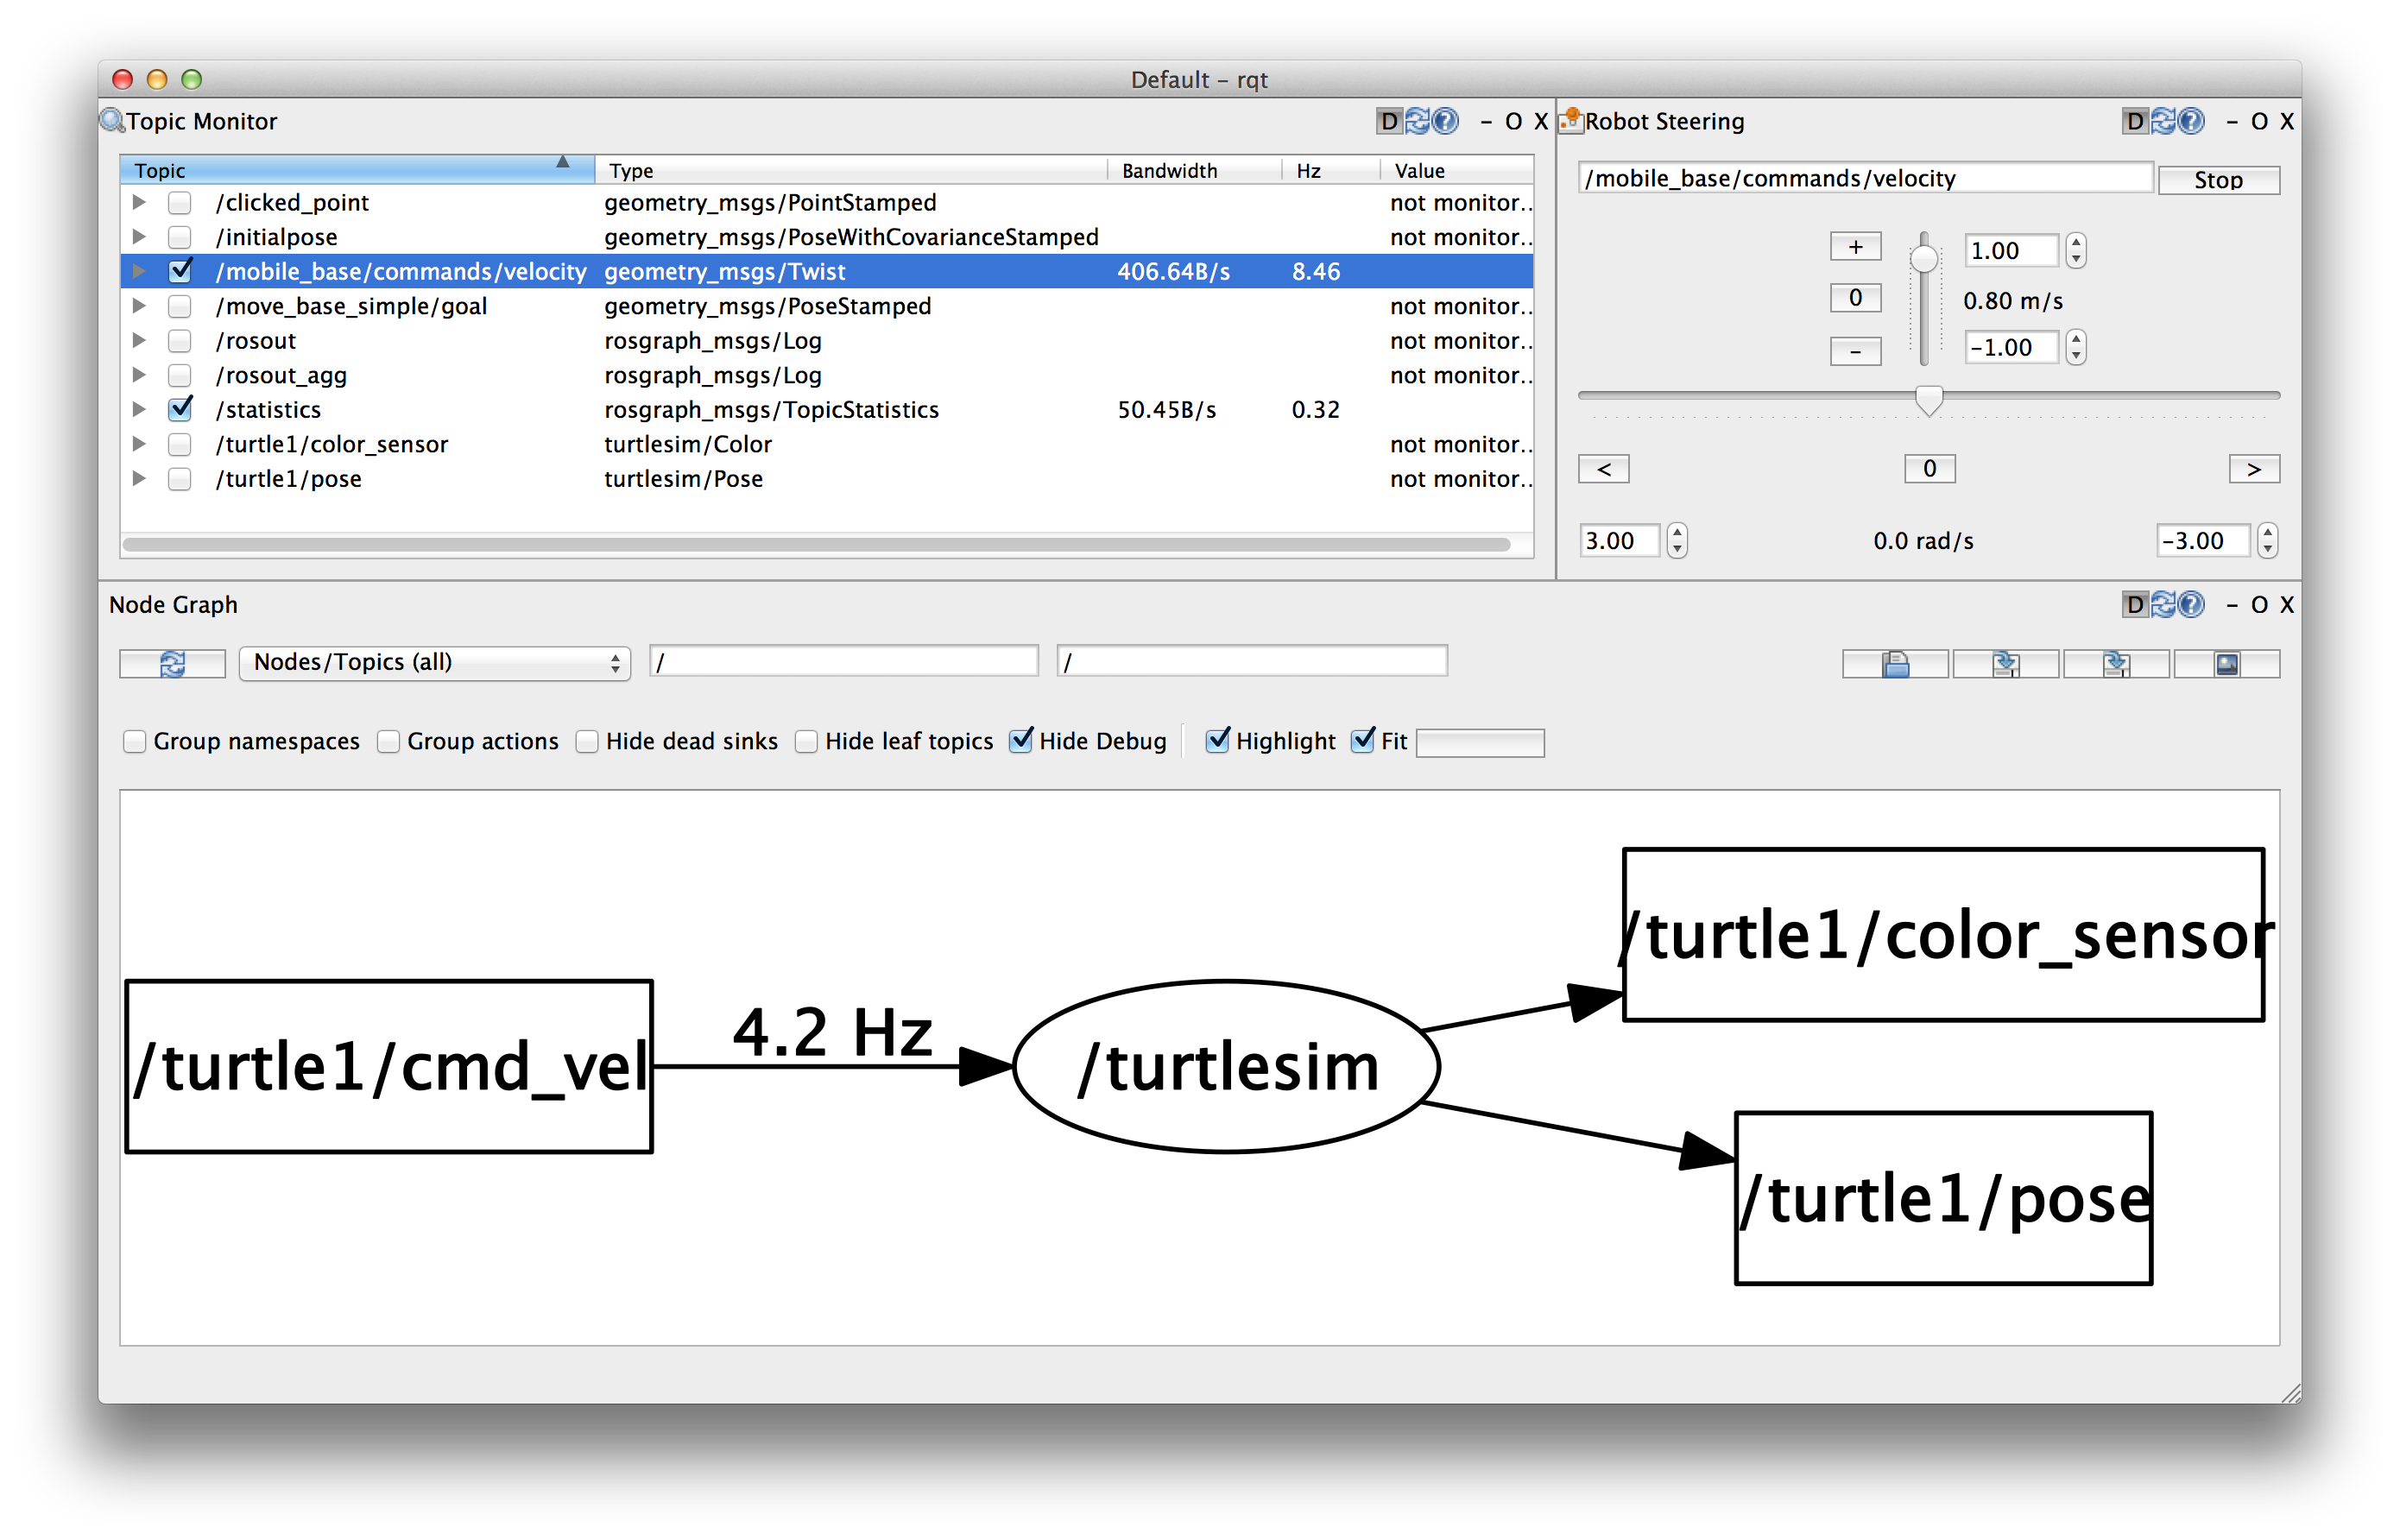Increment the max linear speed 1.00 stepper
Screen dimensions: 2400x1540
2077,242
